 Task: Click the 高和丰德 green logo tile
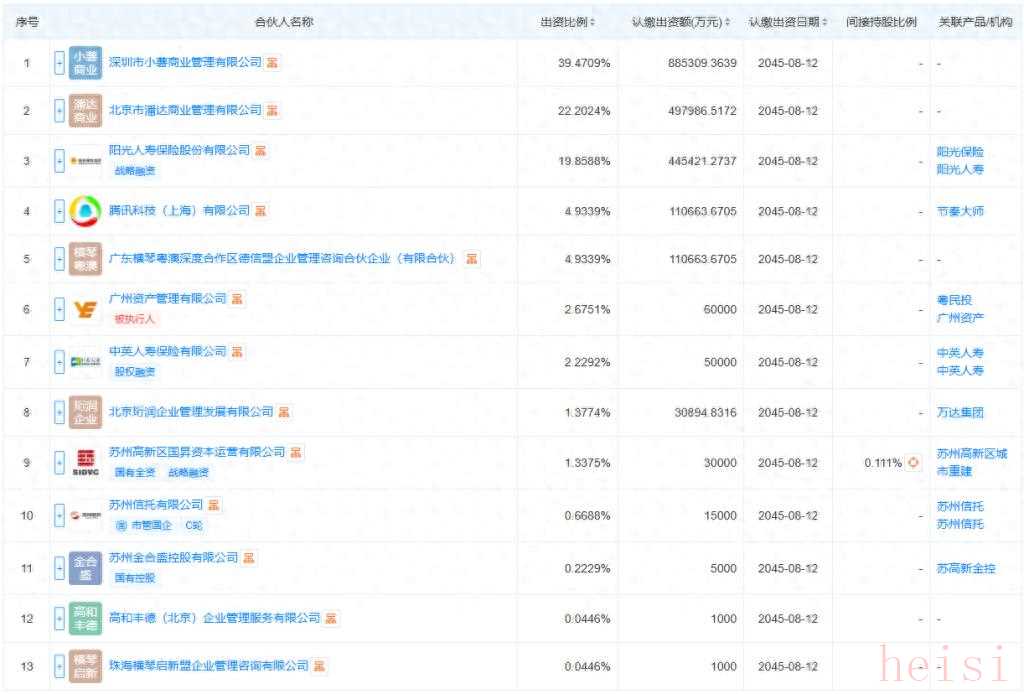click(x=85, y=618)
